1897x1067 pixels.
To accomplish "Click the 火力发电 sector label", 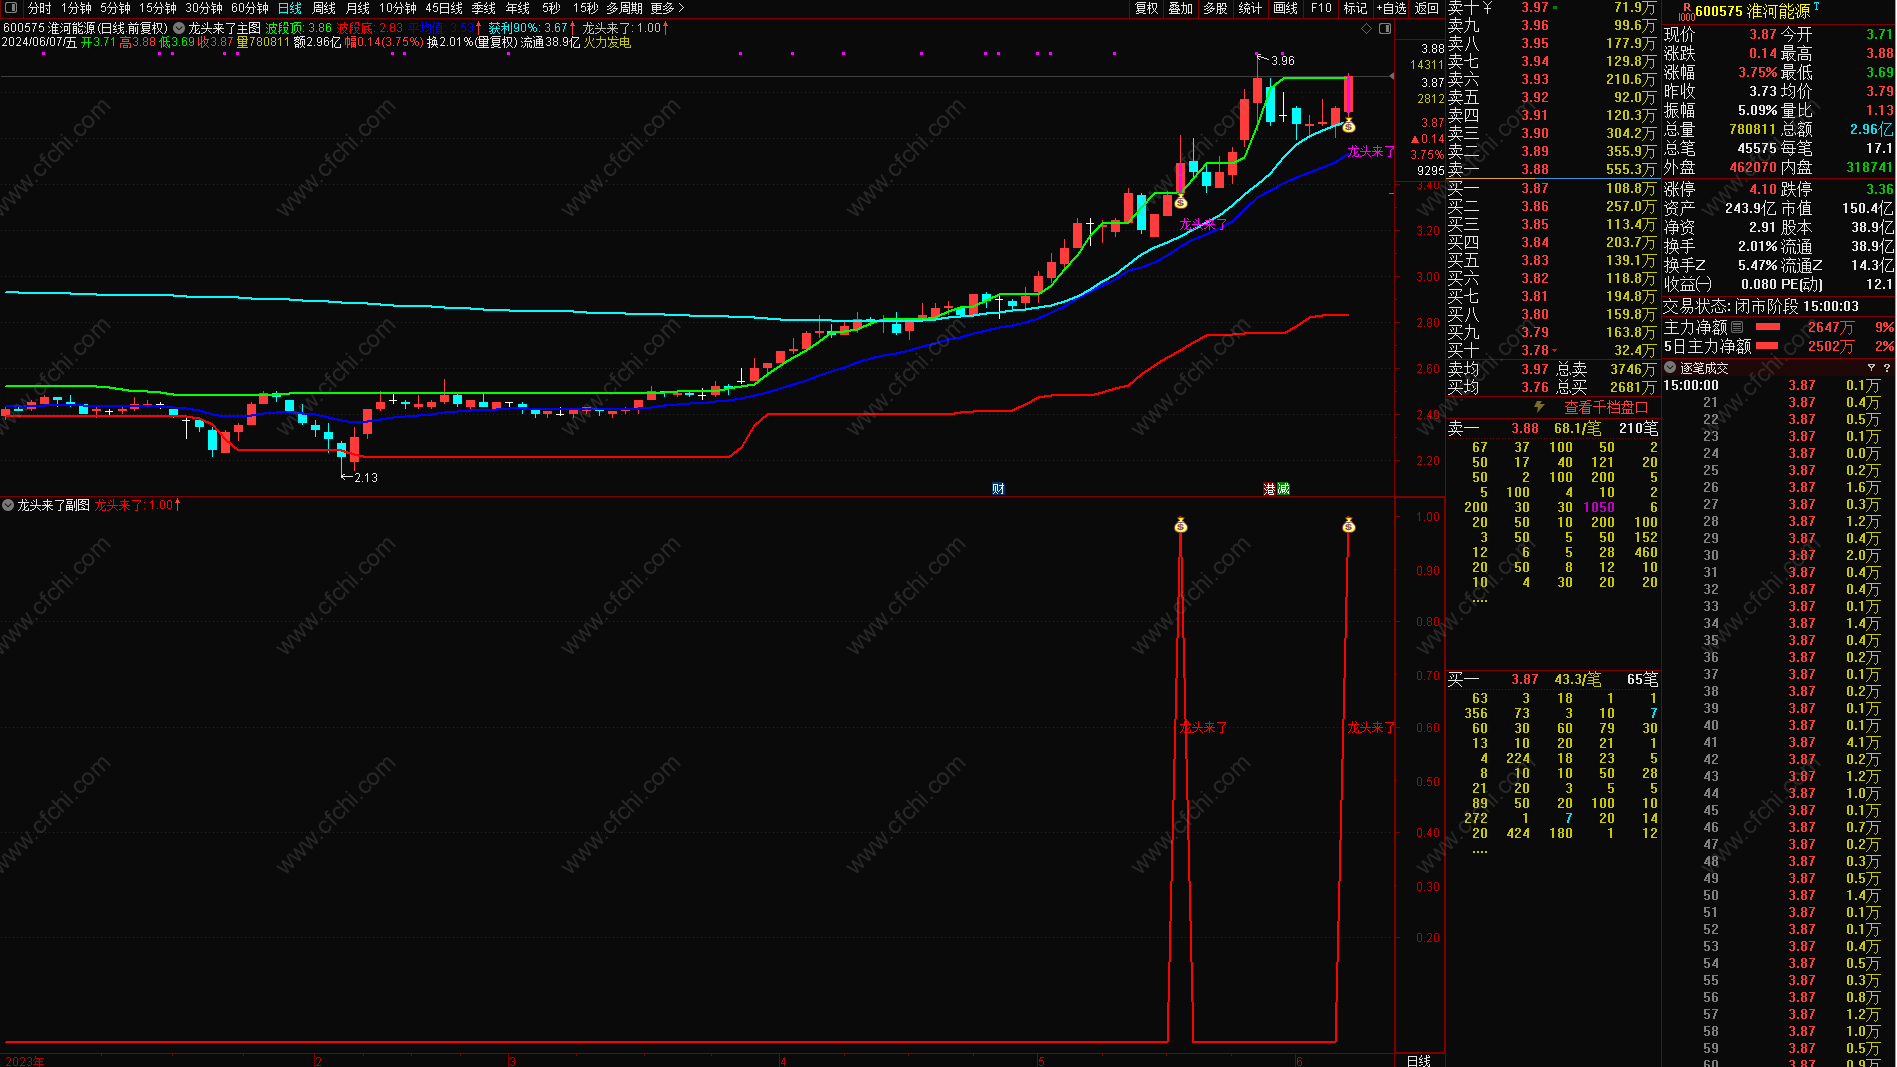I will pos(607,42).
